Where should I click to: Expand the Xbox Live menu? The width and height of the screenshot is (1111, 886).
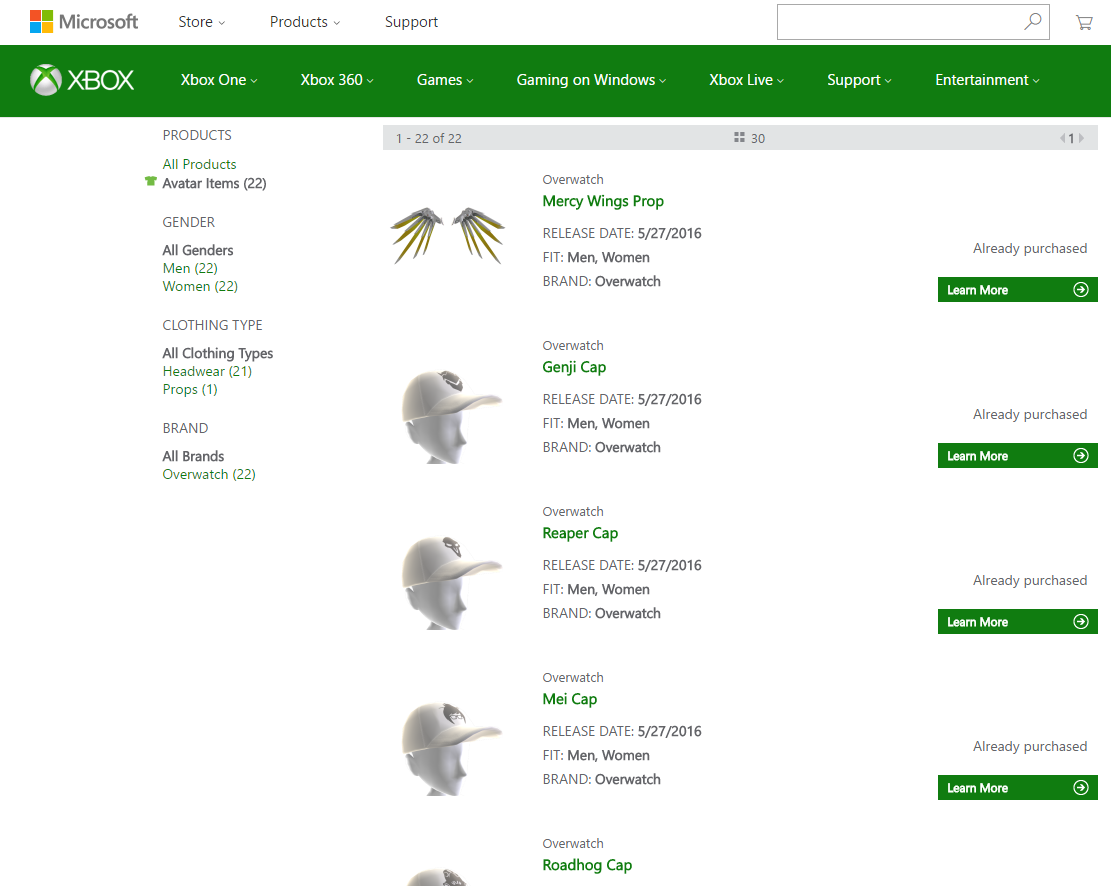(747, 80)
